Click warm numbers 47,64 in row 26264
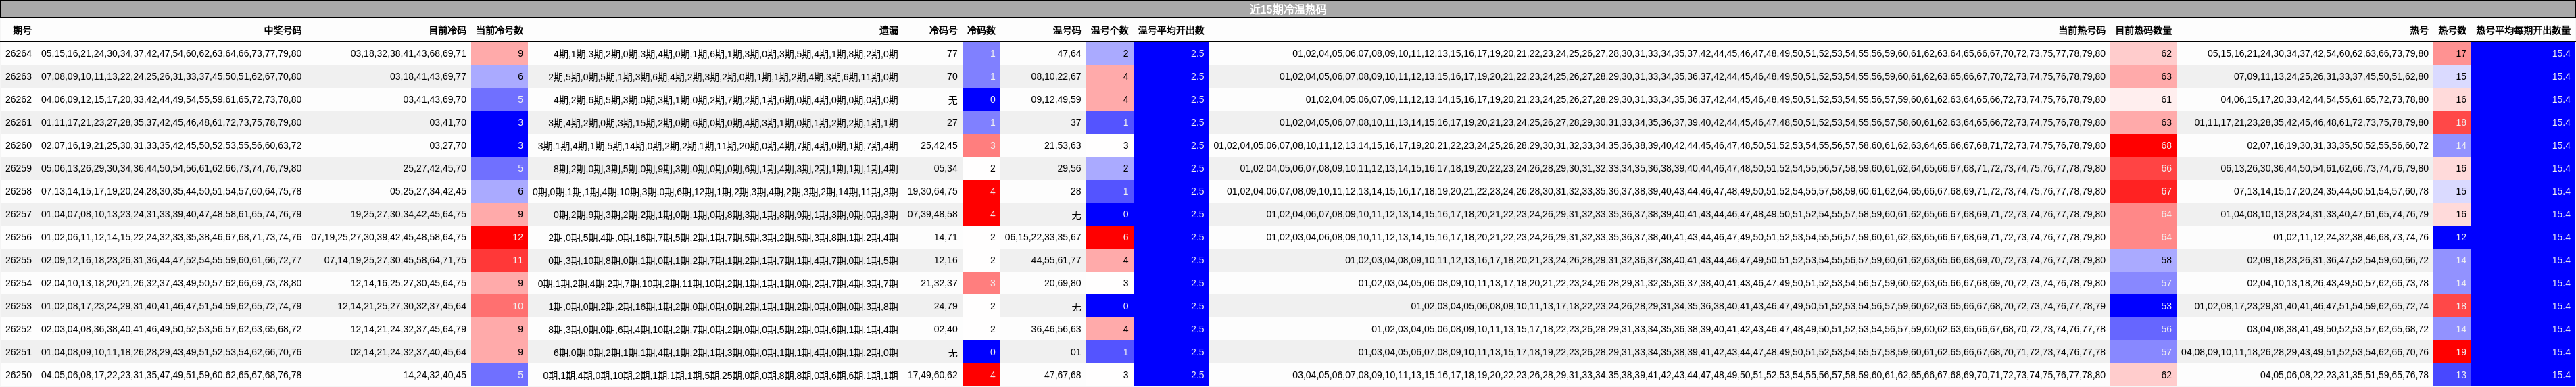2576x387 pixels. [1069, 54]
